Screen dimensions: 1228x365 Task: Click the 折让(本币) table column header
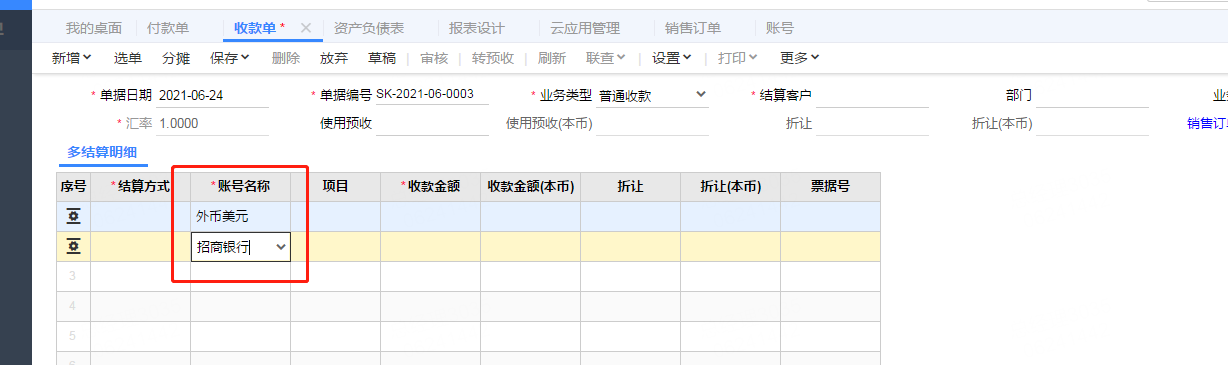click(x=731, y=187)
